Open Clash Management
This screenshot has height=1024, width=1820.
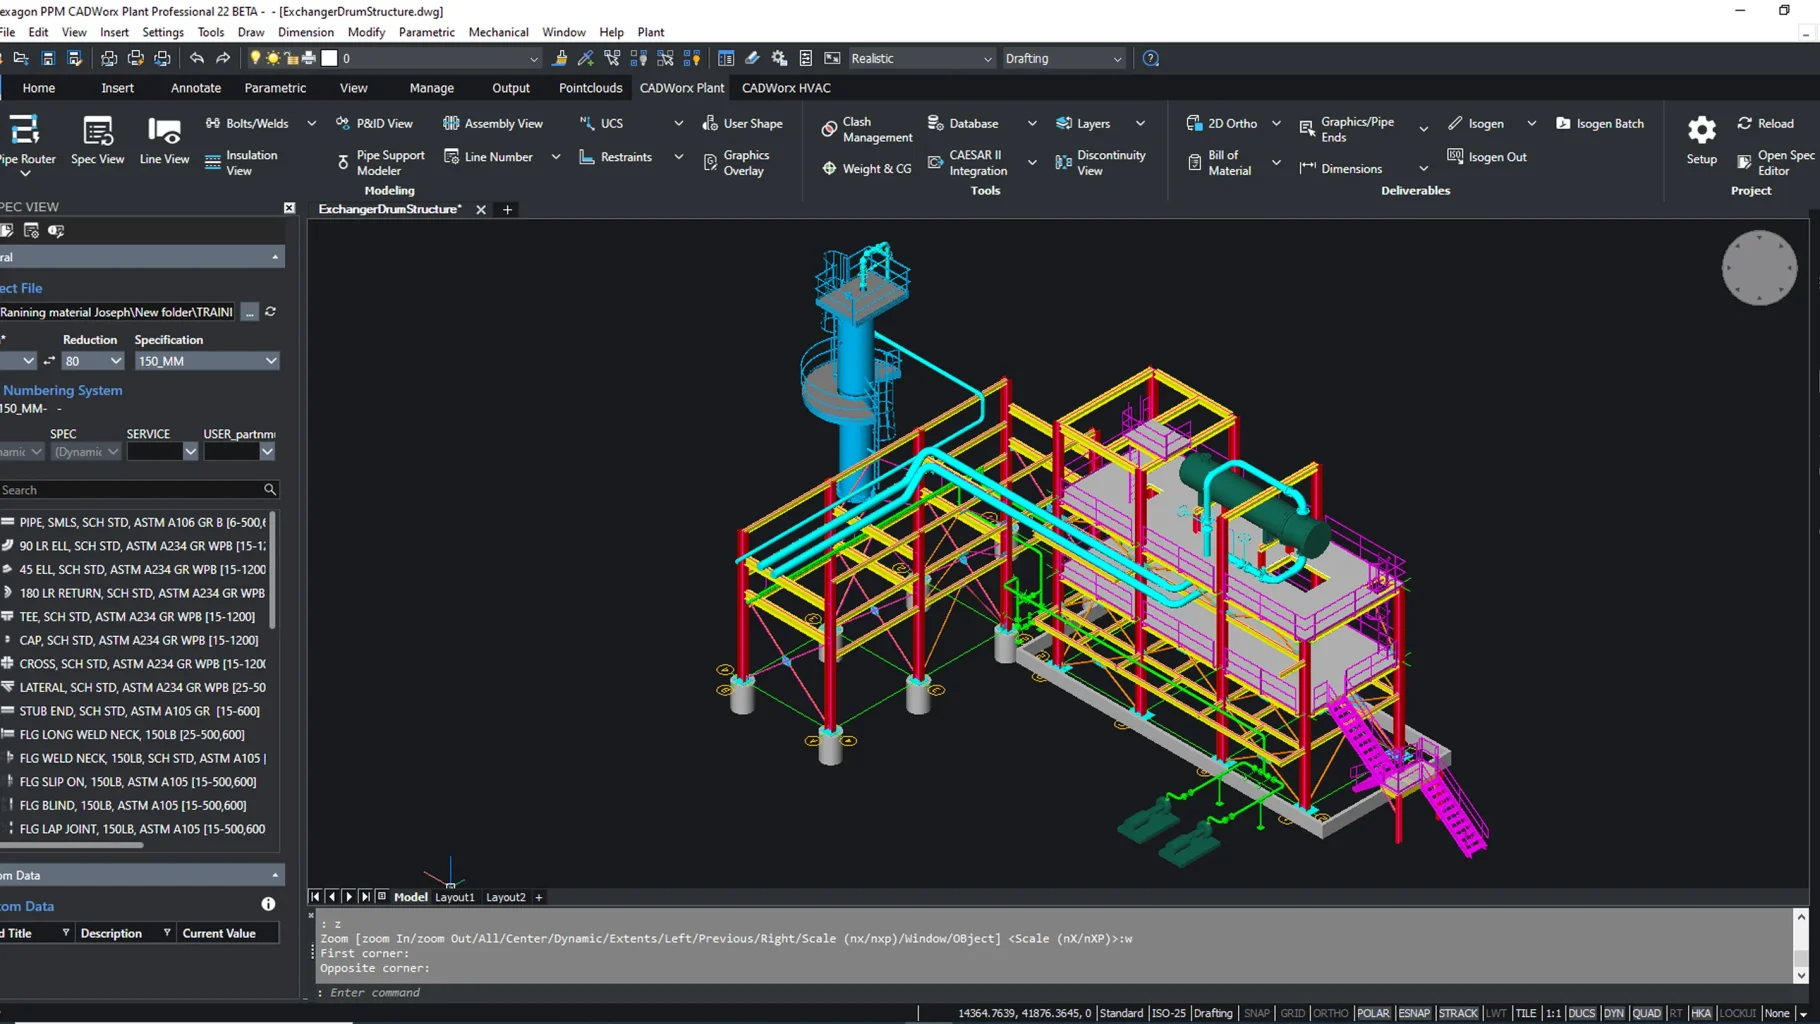point(867,129)
